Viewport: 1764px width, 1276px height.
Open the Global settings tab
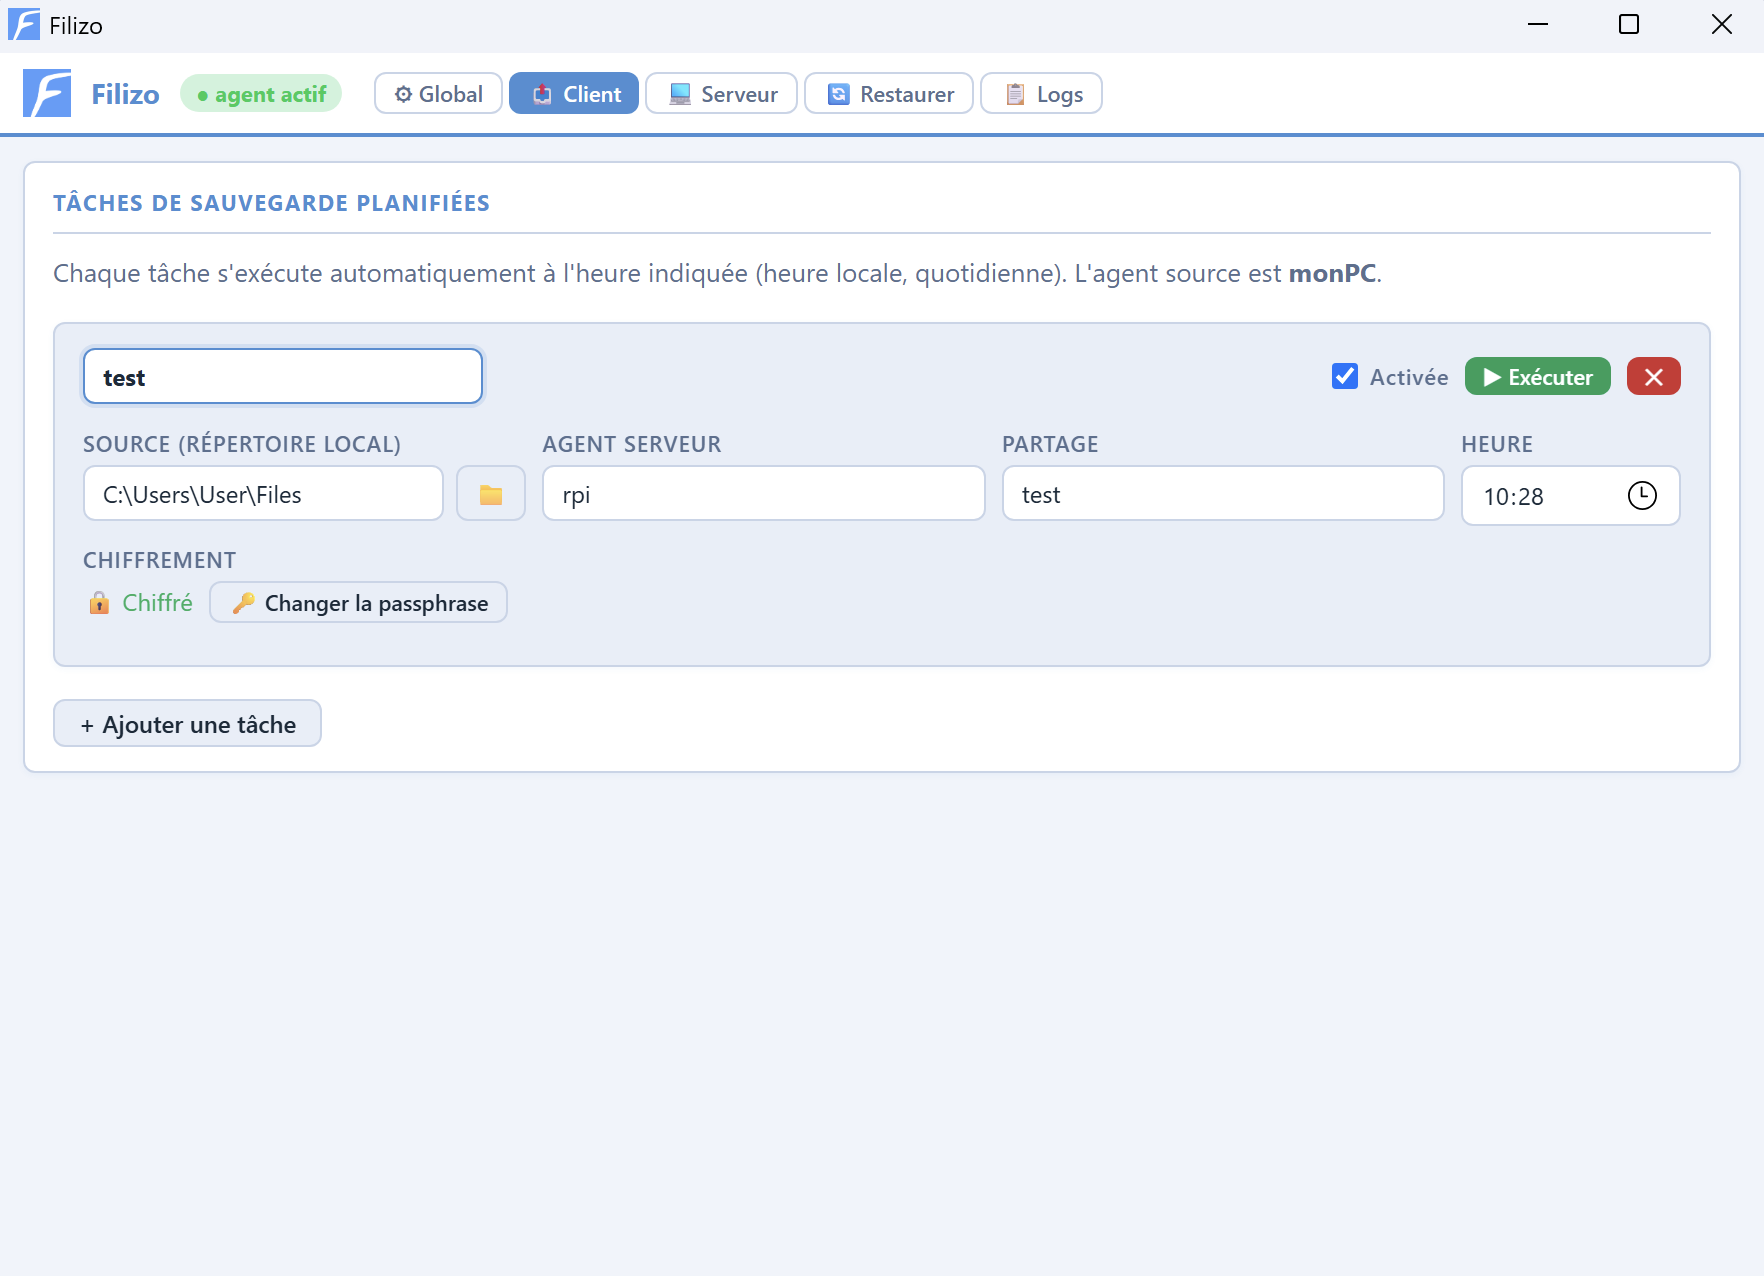tap(438, 94)
